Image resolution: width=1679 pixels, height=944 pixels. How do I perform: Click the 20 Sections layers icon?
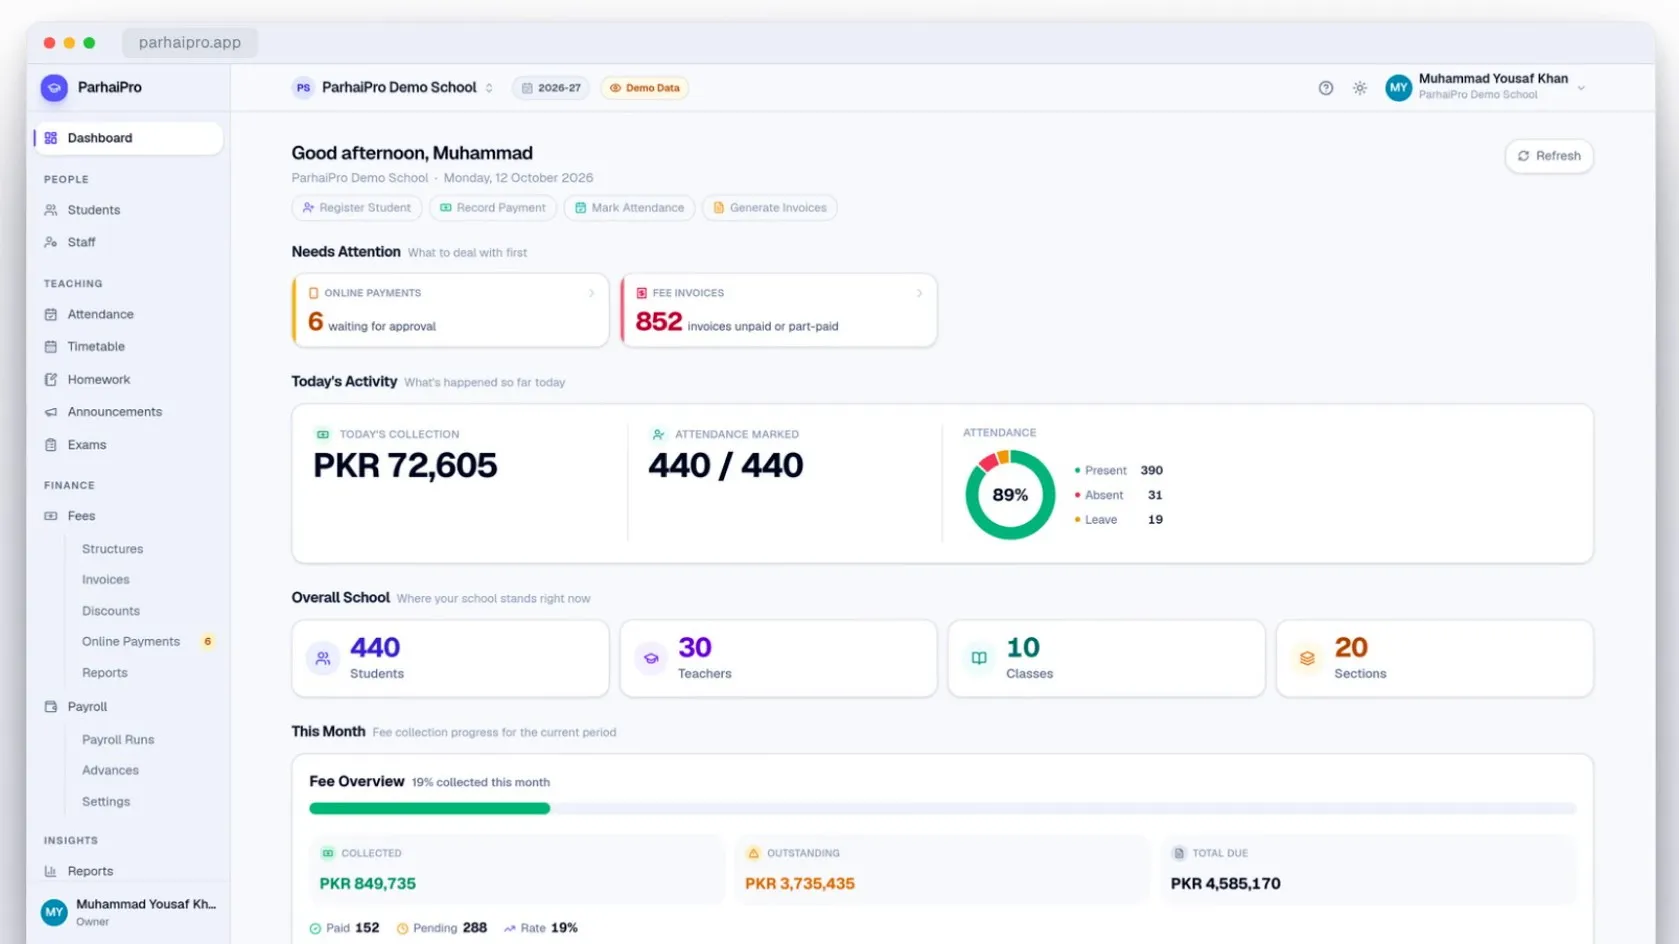point(1307,659)
